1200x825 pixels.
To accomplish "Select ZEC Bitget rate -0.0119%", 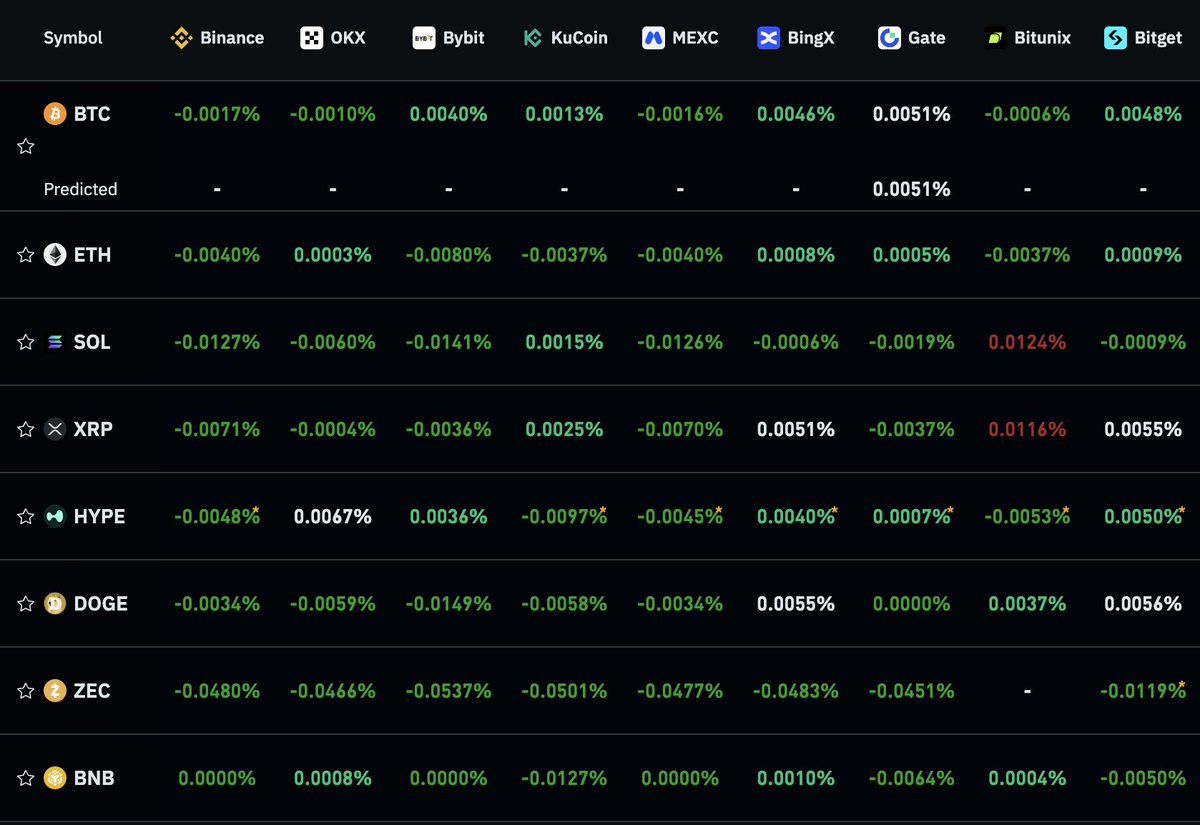I will pos(1143,691).
